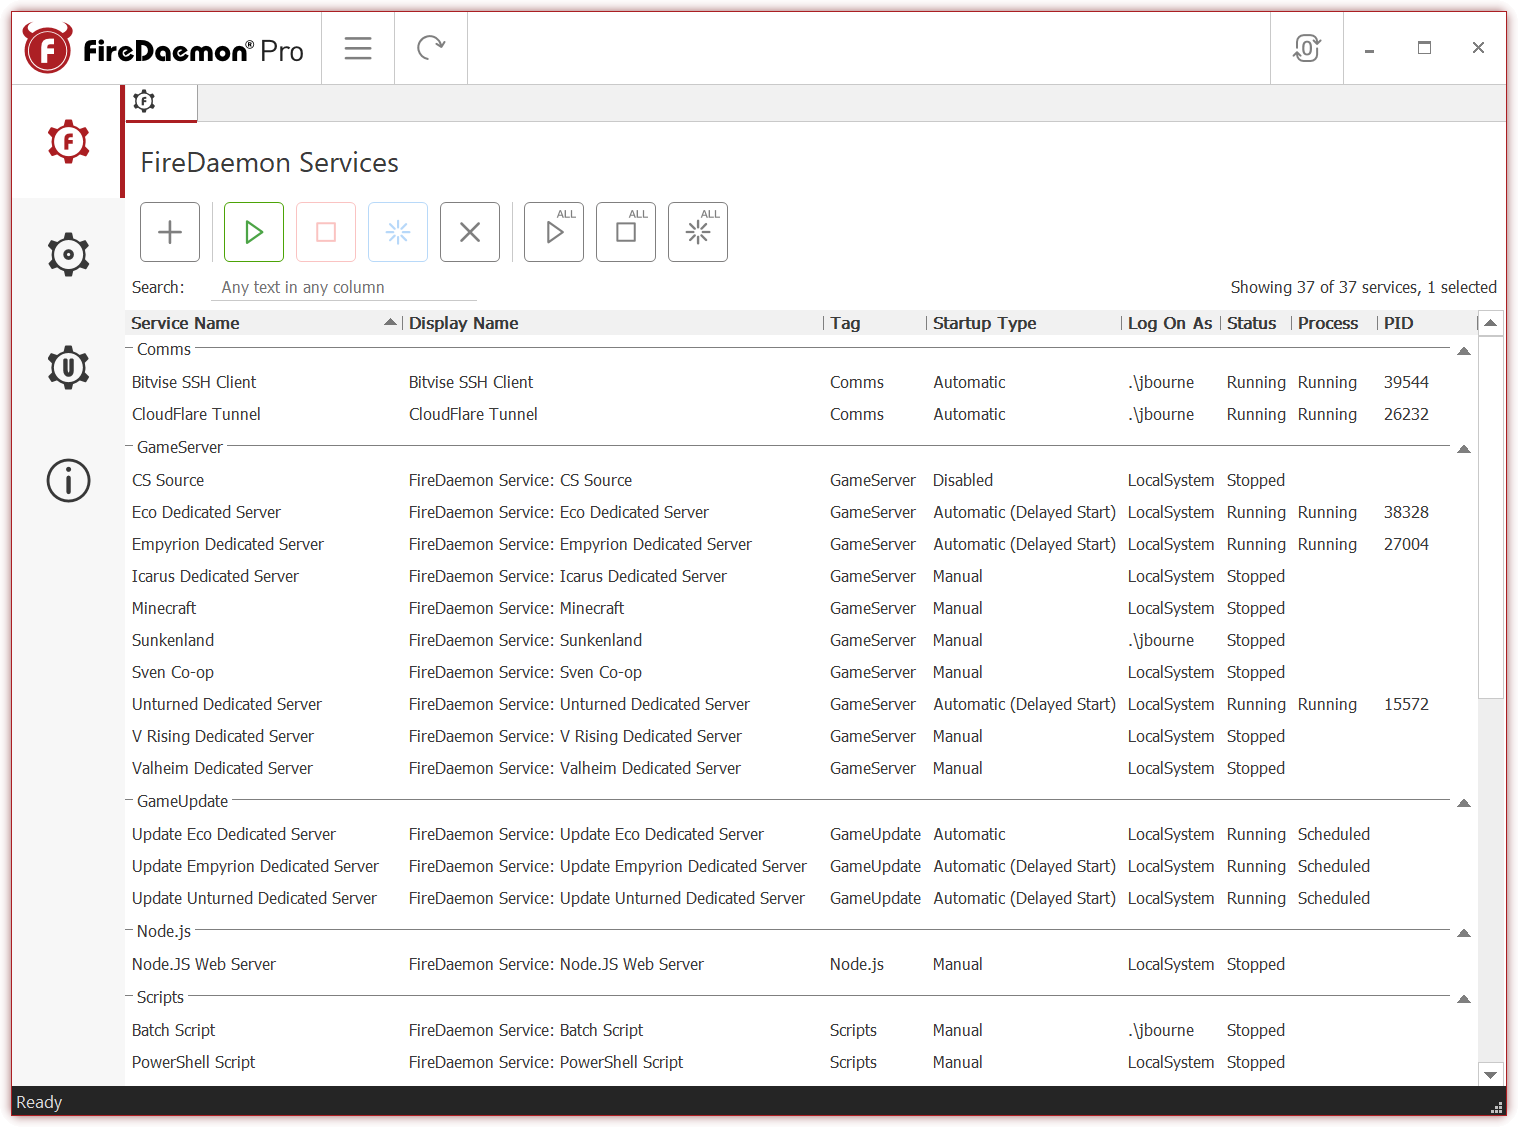Click the vertical scrollbar thumb

pos(1491,517)
